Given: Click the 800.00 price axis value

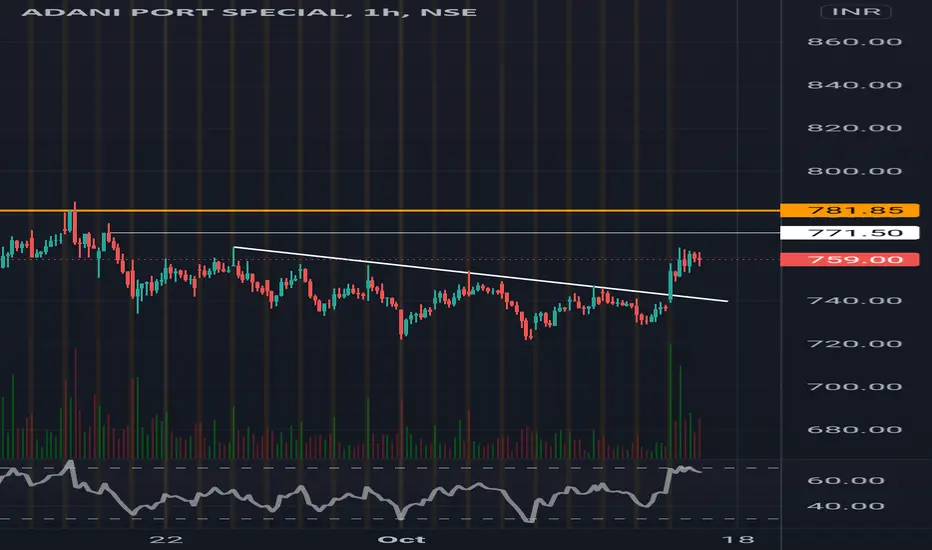Looking at the screenshot, I should [x=854, y=171].
